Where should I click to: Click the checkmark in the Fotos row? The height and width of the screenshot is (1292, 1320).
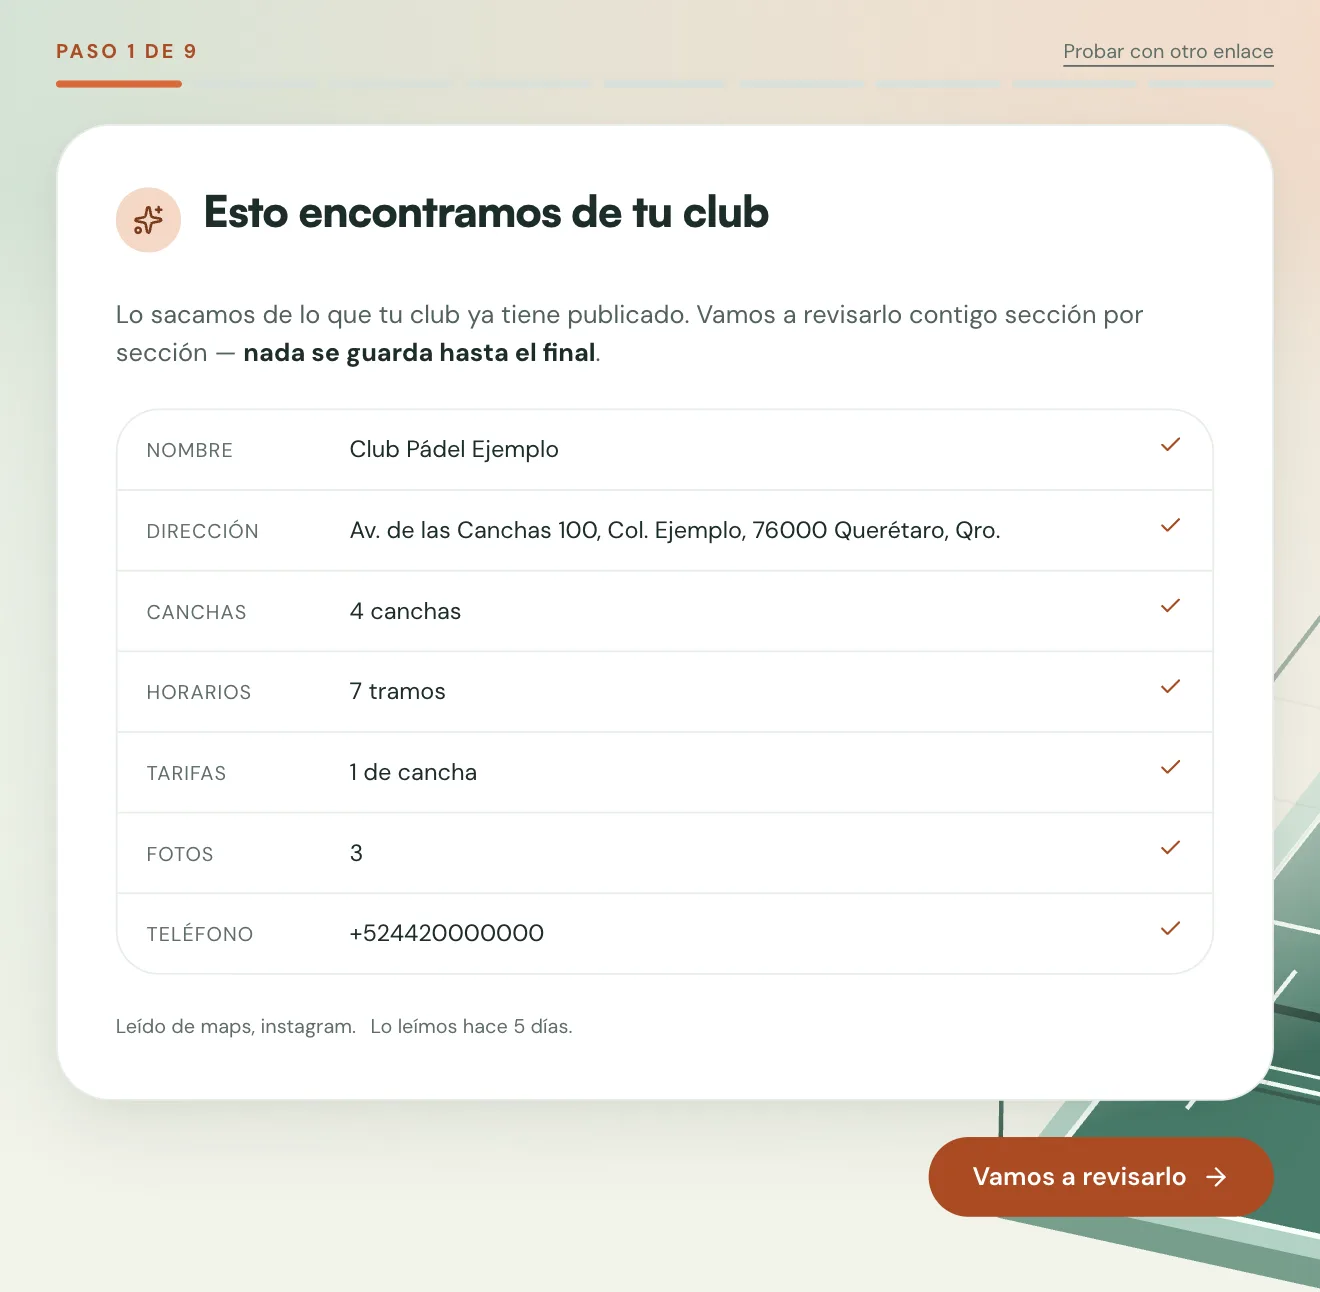point(1170,848)
